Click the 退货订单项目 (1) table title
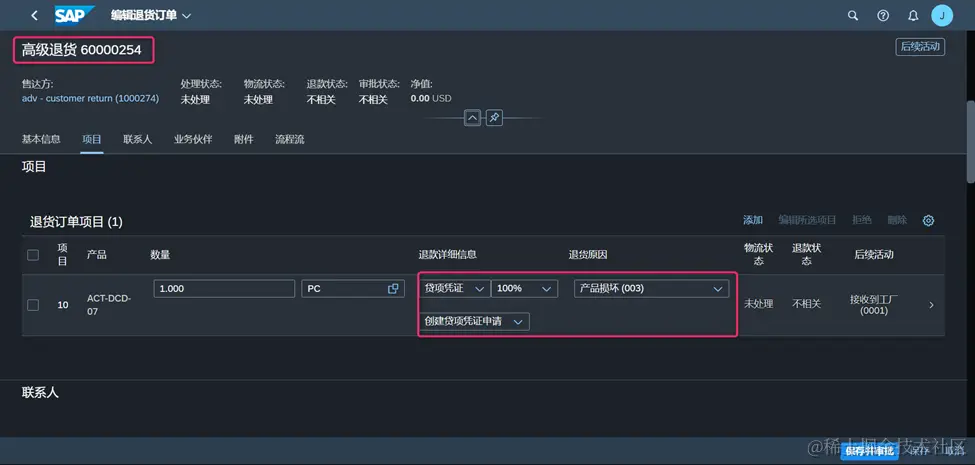The image size is (975, 465). (76, 221)
